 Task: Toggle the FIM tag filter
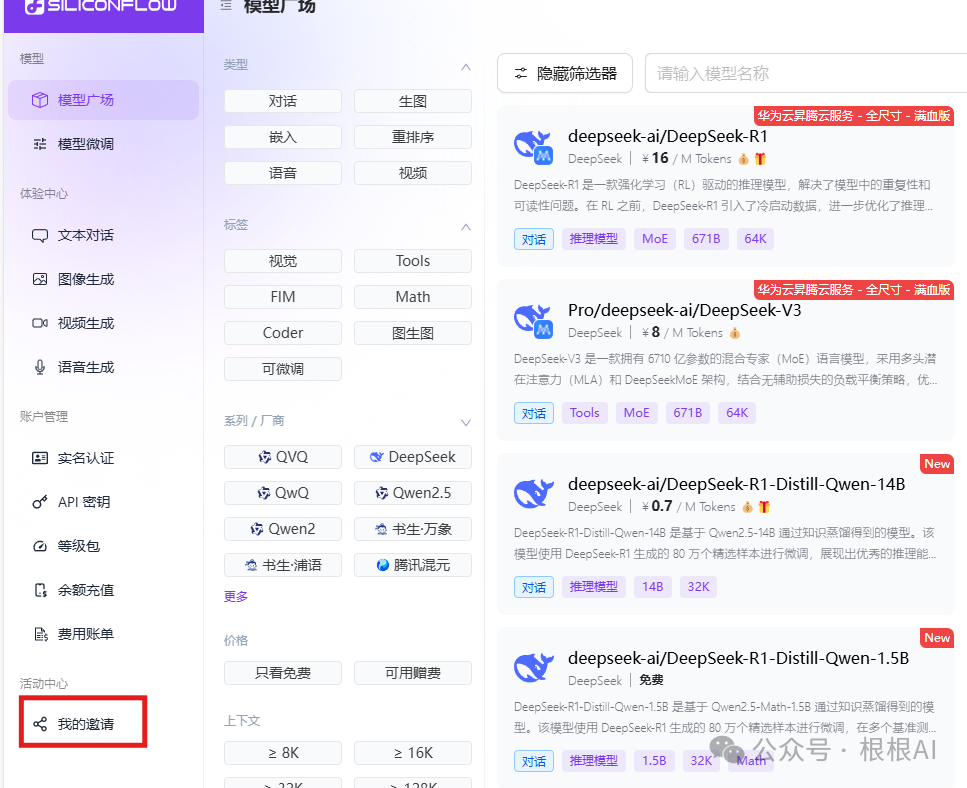pyautogui.click(x=282, y=297)
